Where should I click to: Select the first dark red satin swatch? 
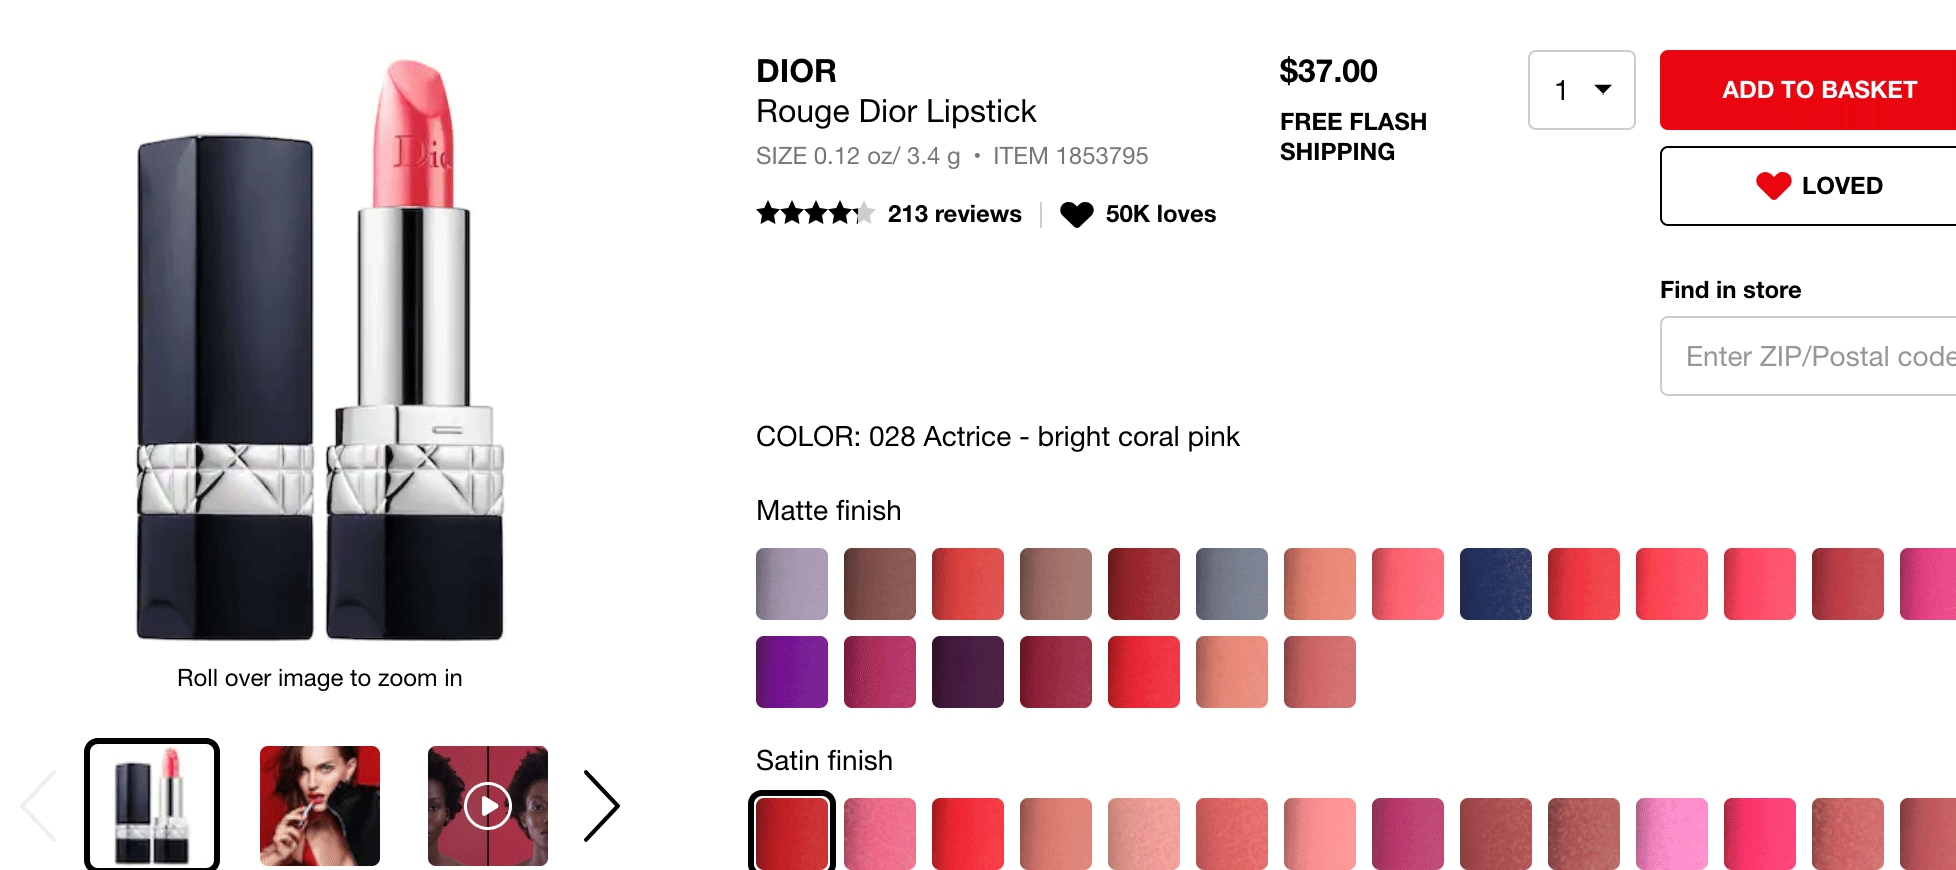click(792, 833)
